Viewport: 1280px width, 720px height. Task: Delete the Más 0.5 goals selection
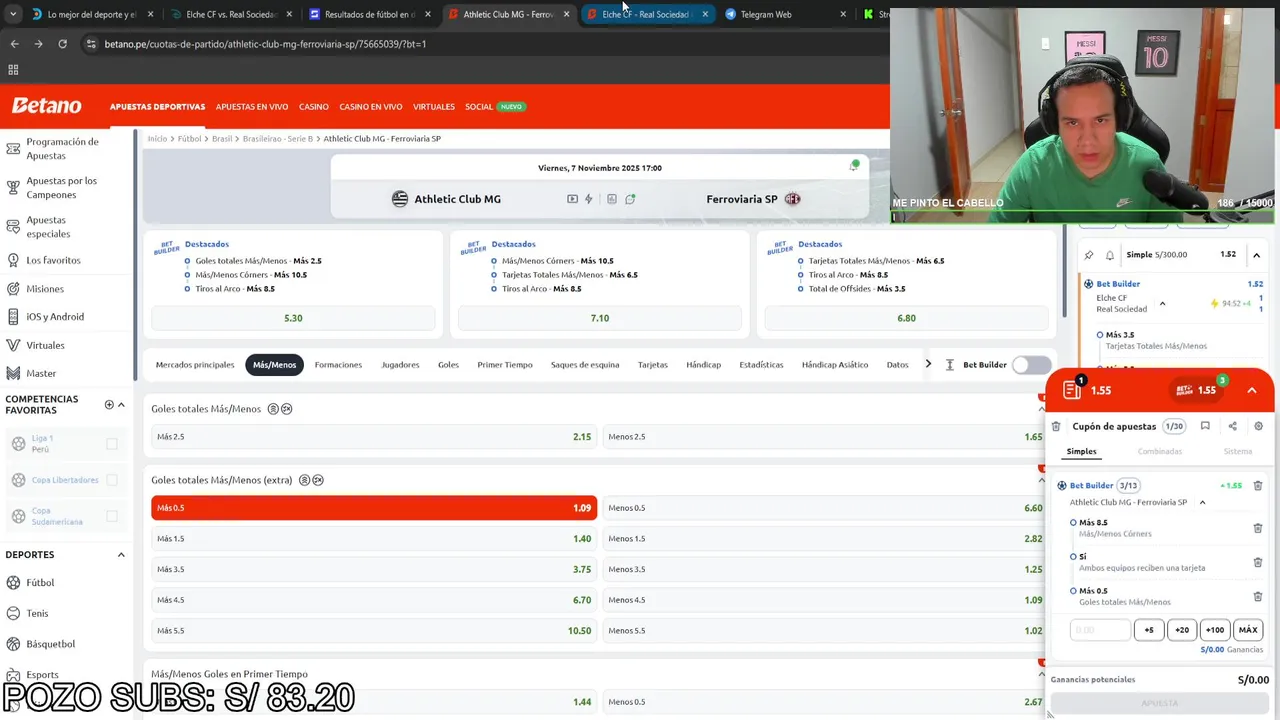click(x=1258, y=596)
